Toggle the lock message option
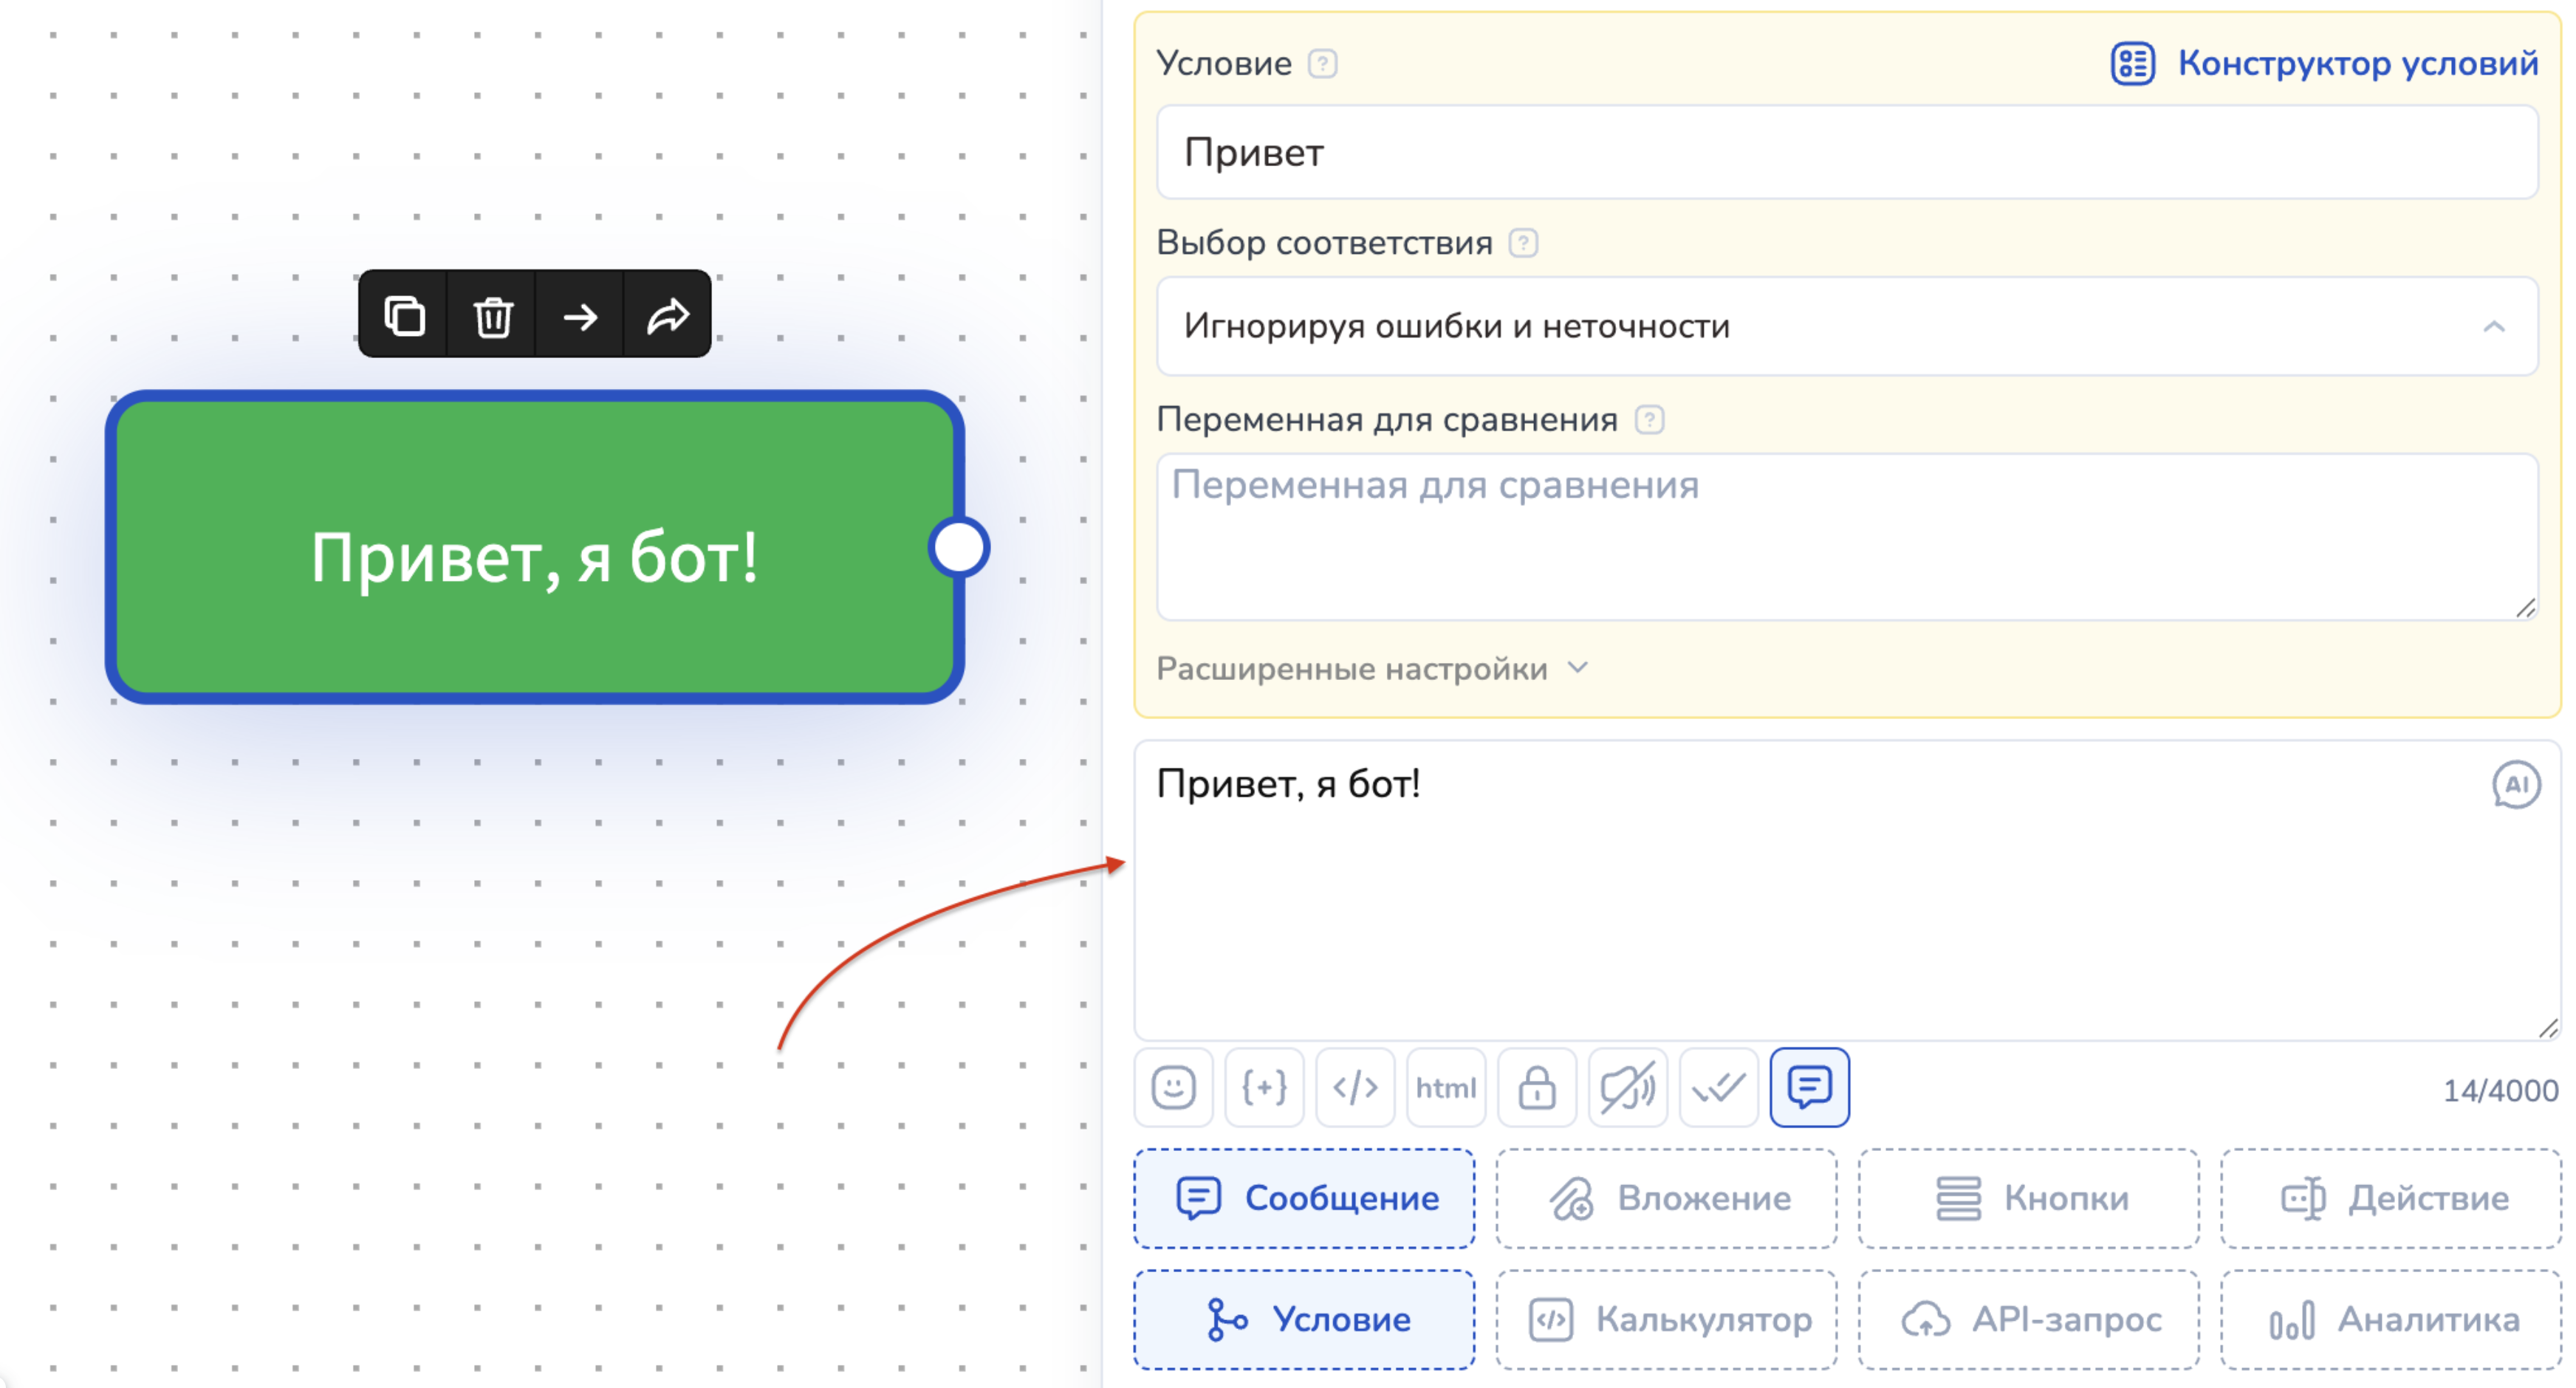Viewport: 2576px width, 1388px height. click(1537, 1087)
